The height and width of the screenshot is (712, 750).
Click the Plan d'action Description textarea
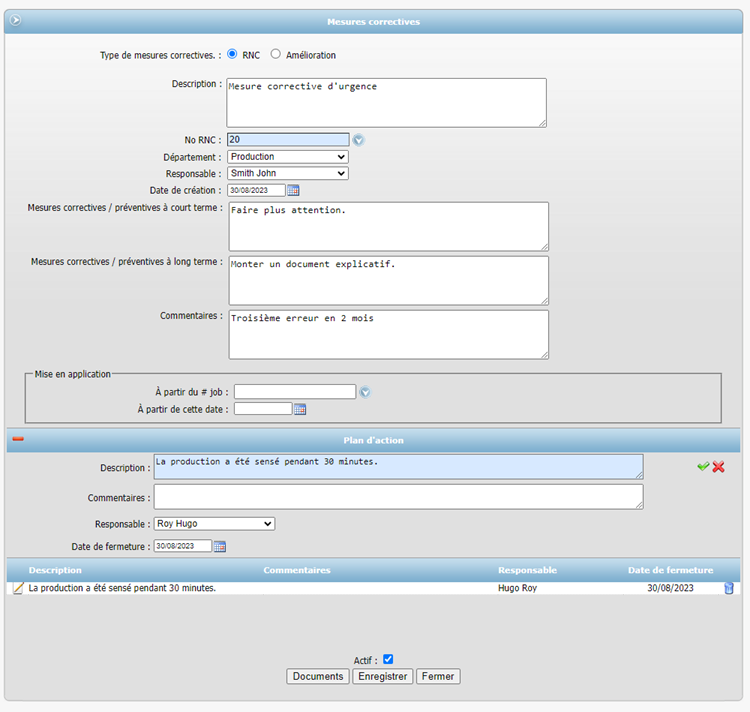[x=398, y=467]
